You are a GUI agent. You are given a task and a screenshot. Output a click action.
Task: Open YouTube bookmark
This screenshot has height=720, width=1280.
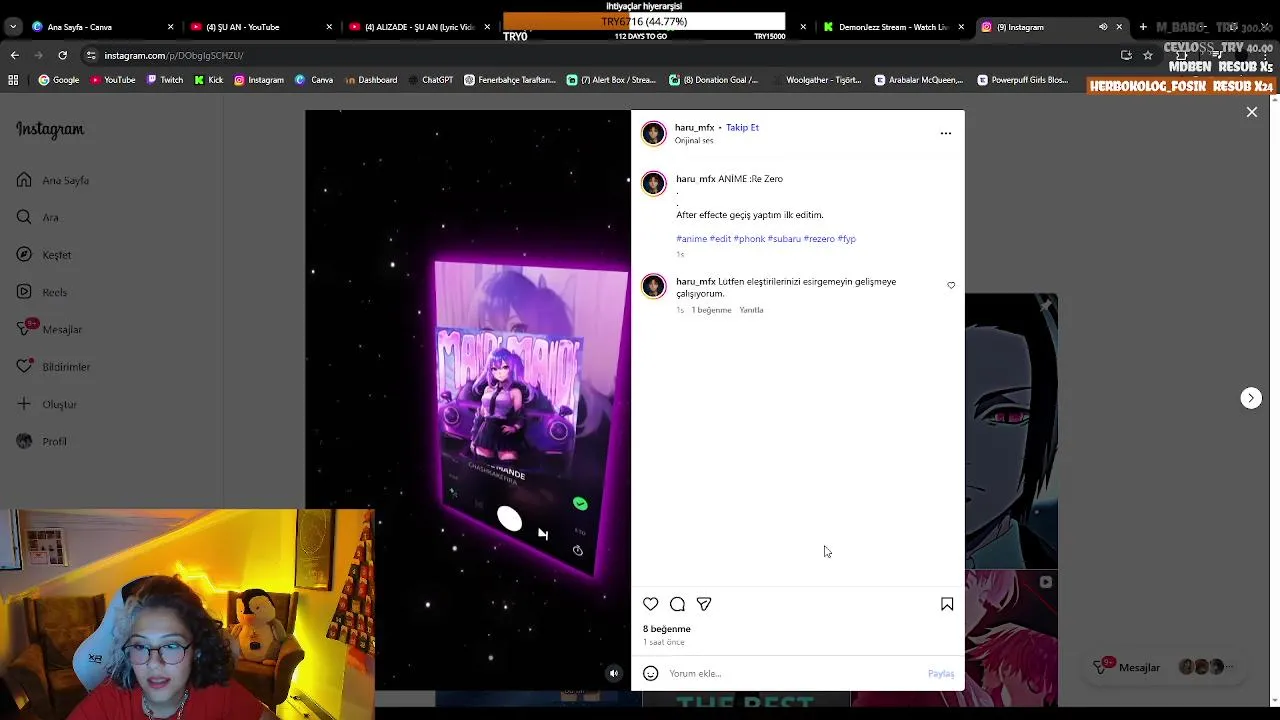pos(112,80)
